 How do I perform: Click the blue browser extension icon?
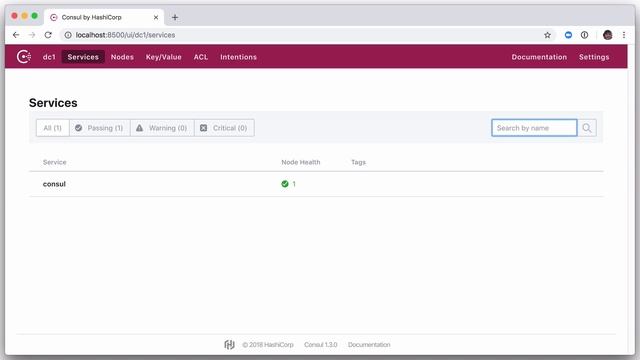tap(568, 35)
